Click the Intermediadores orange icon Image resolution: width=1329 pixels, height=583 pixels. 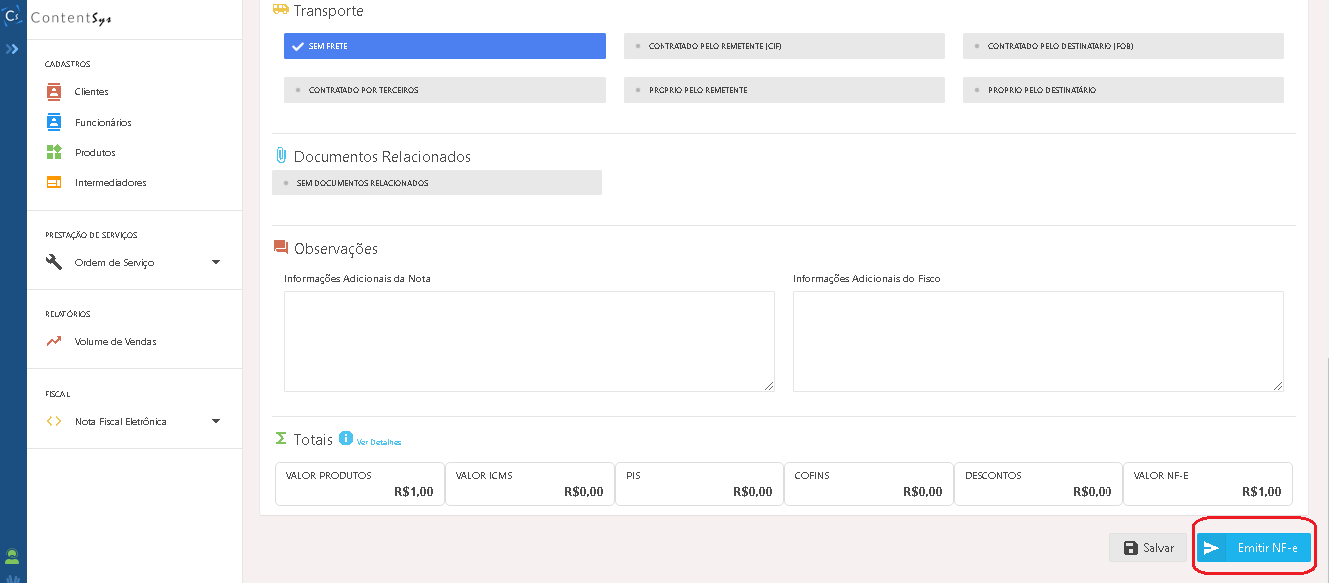54,183
